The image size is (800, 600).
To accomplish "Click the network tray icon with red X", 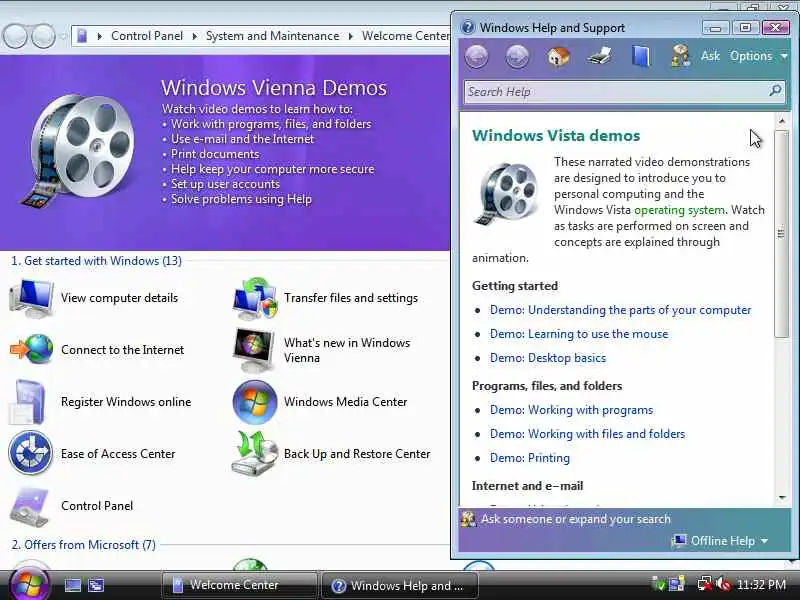I will coord(705,584).
